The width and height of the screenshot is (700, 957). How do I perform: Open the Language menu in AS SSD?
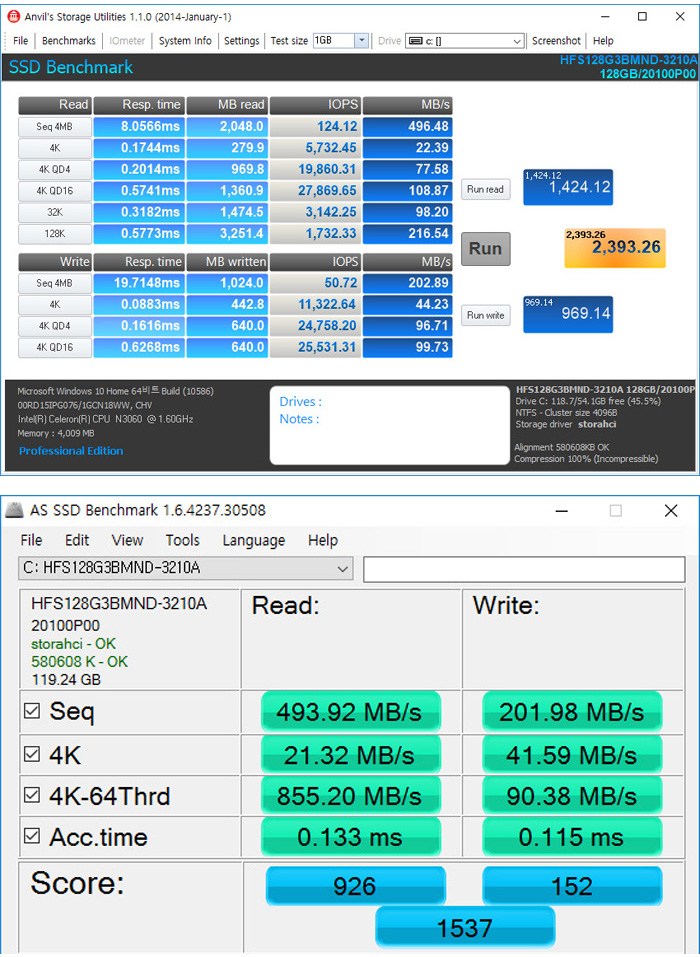pyautogui.click(x=253, y=540)
